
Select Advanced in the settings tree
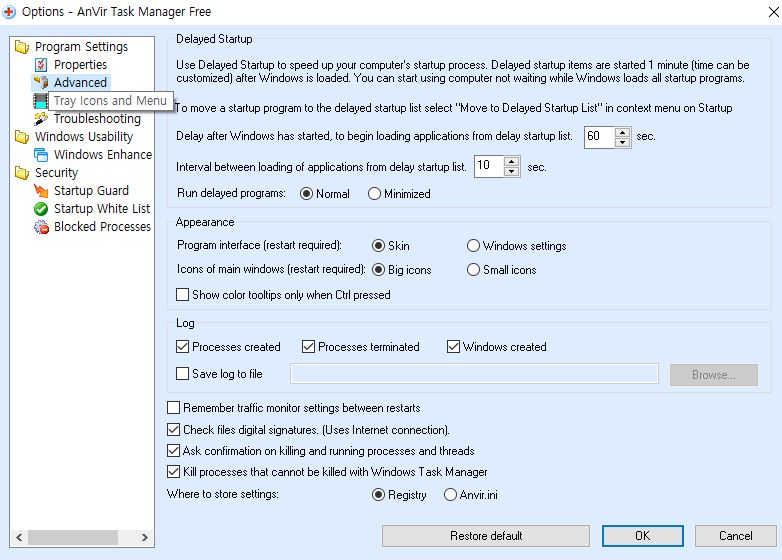coord(80,83)
